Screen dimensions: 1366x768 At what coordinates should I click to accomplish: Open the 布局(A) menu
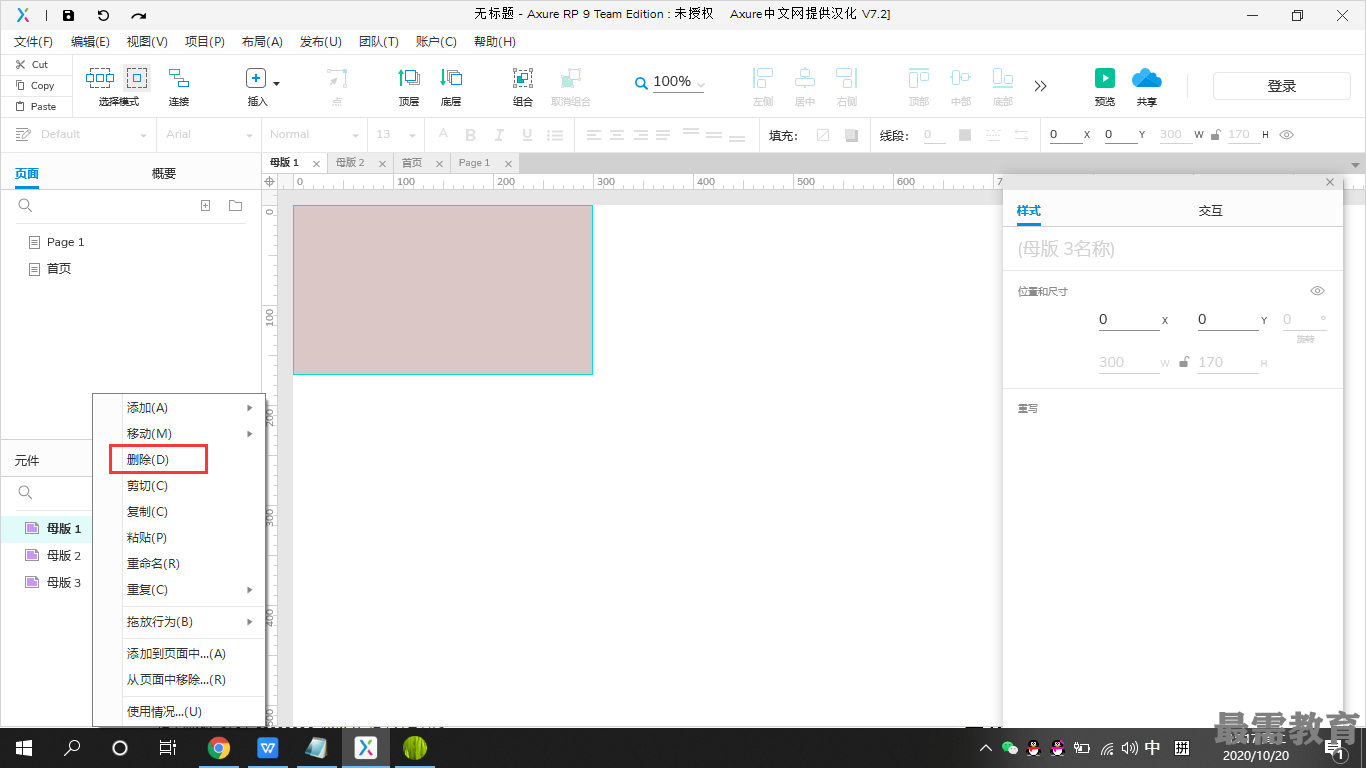[x=262, y=42]
